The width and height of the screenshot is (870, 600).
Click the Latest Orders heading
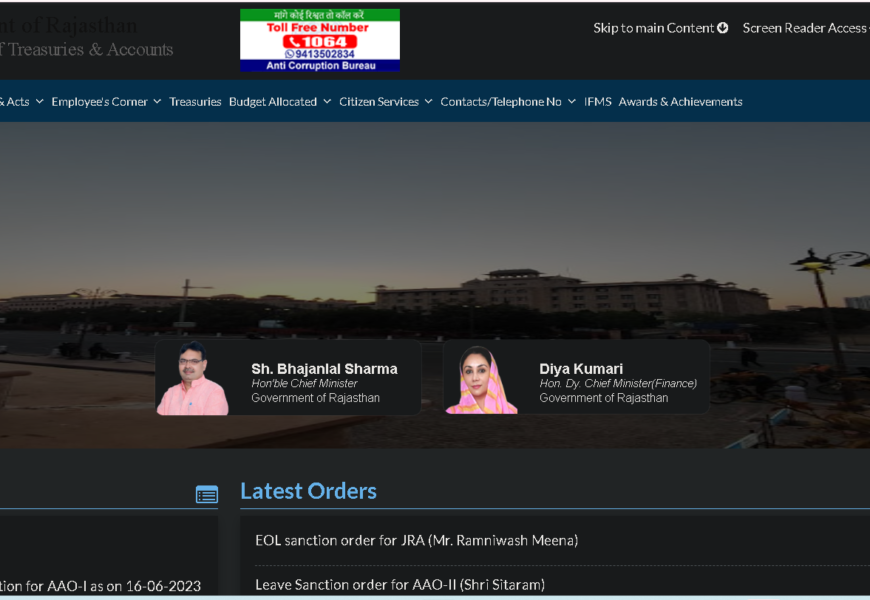308,491
